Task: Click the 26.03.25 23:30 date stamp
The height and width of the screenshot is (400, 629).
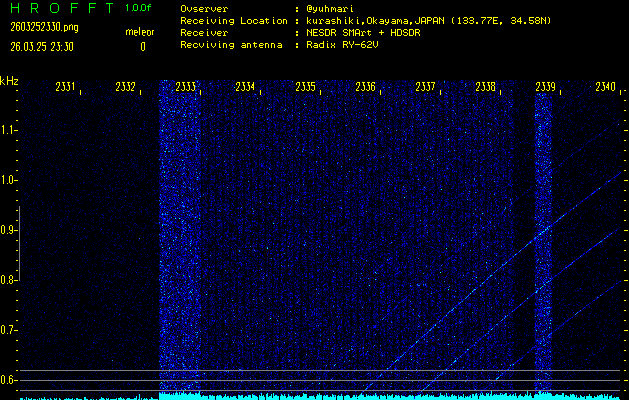Action: pos(44,46)
